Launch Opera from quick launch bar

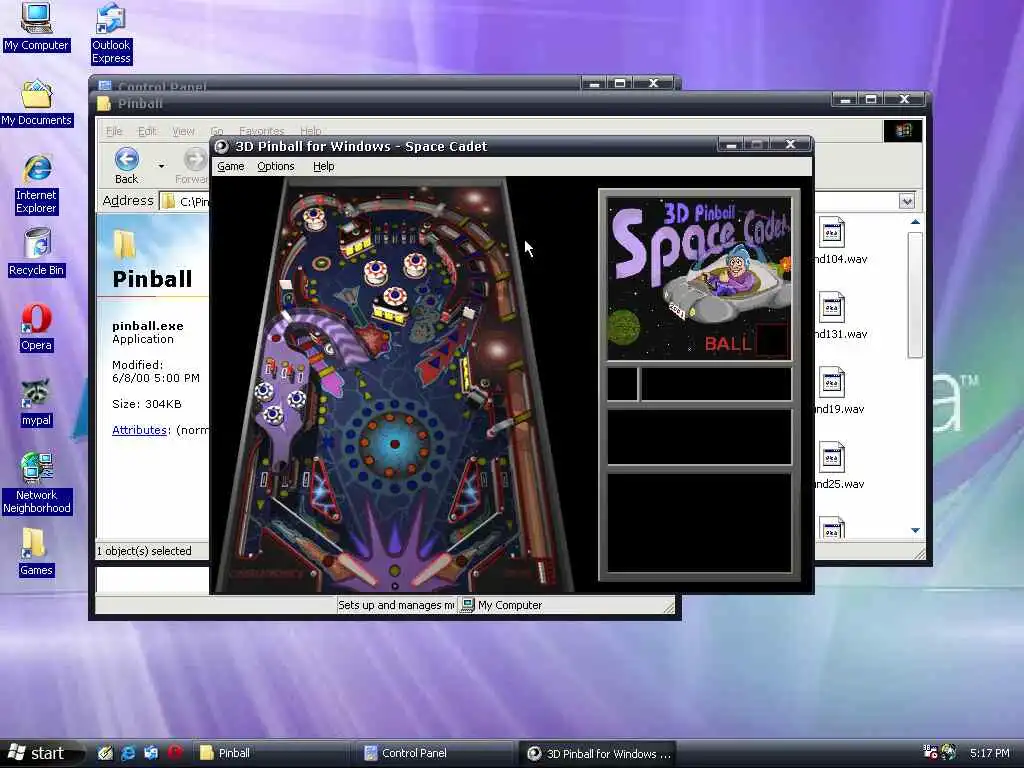coord(174,752)
